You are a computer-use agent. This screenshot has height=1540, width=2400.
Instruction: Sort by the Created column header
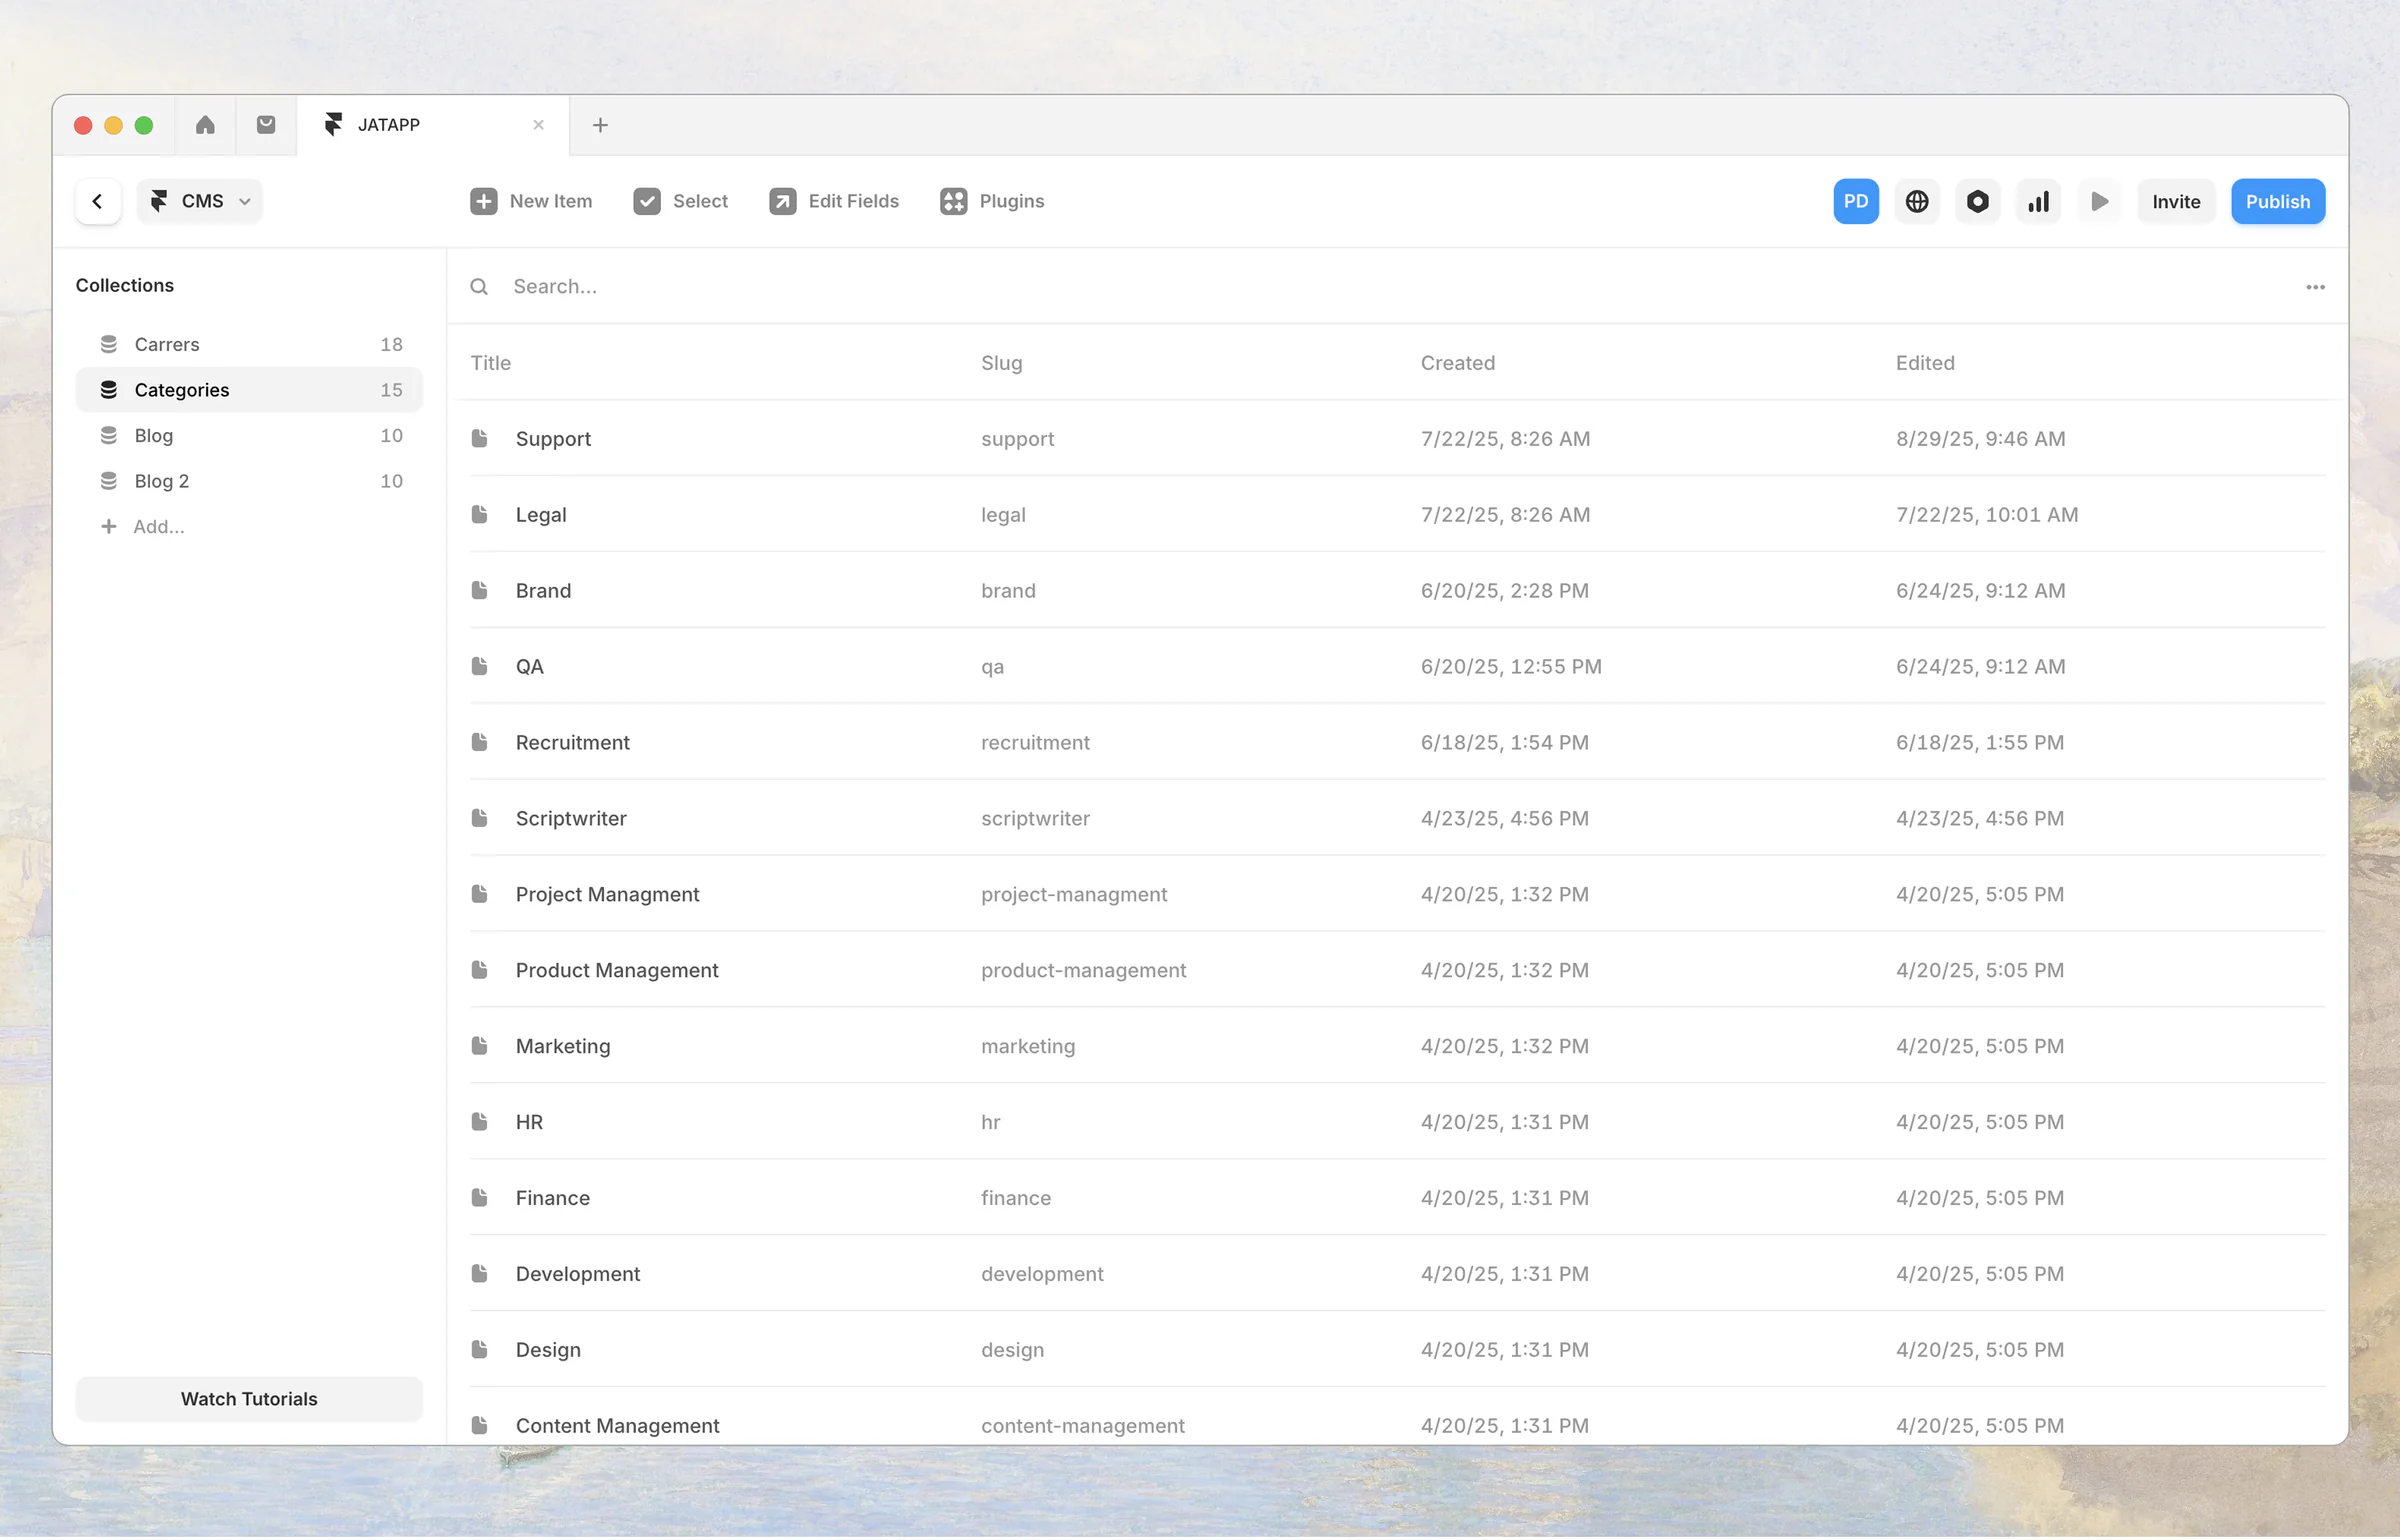click(1458, 363)
